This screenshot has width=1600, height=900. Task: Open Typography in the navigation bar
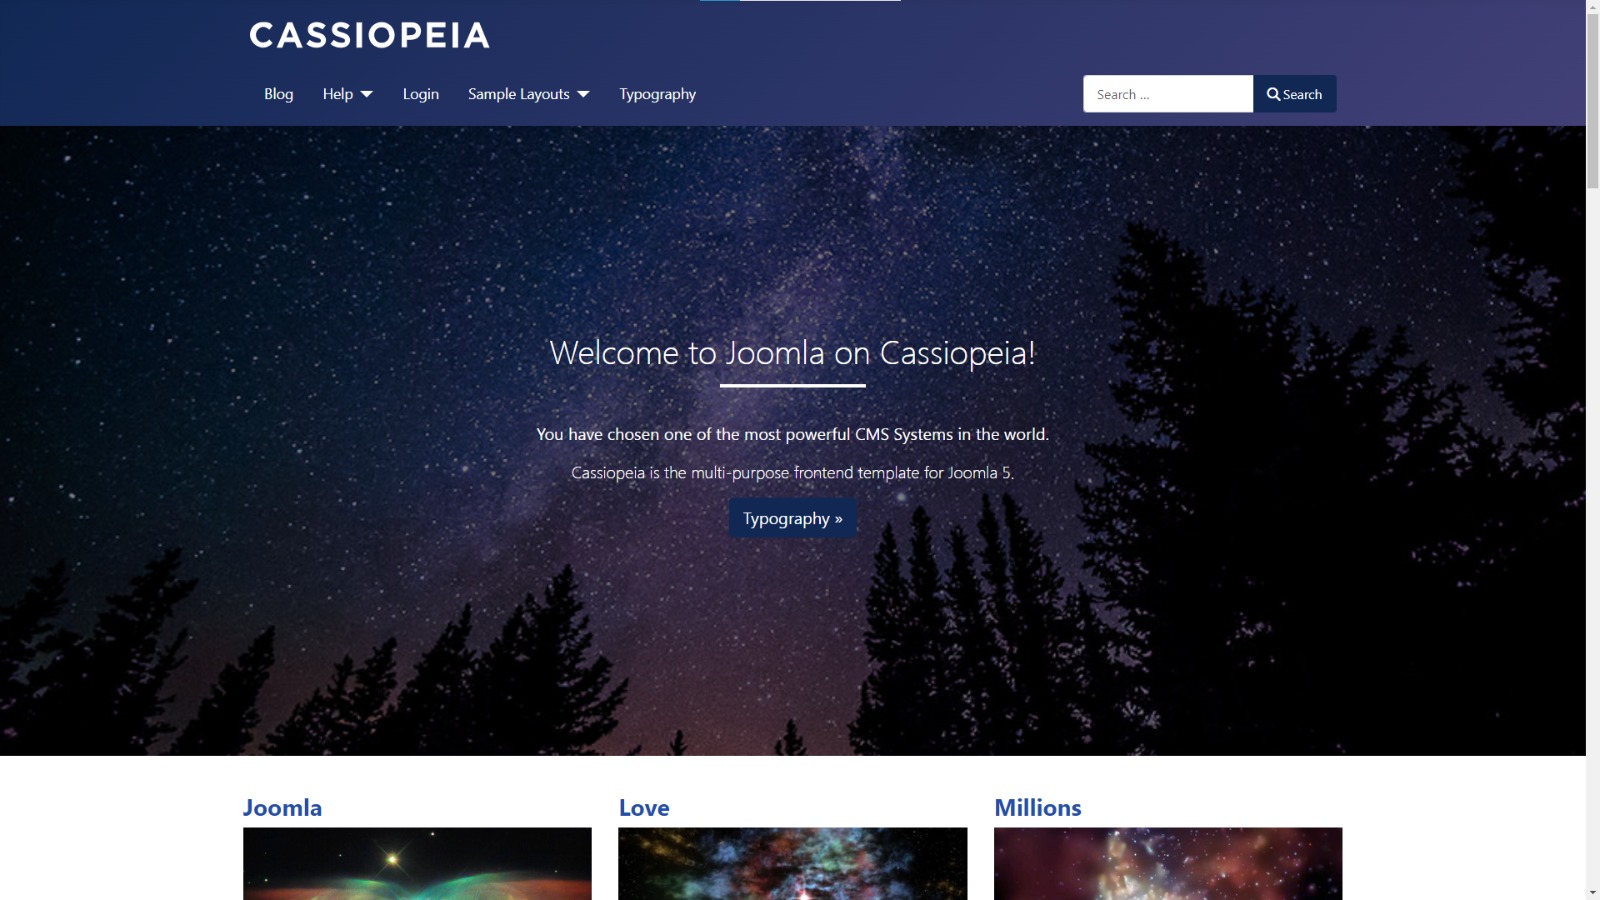tap(657, 94)
